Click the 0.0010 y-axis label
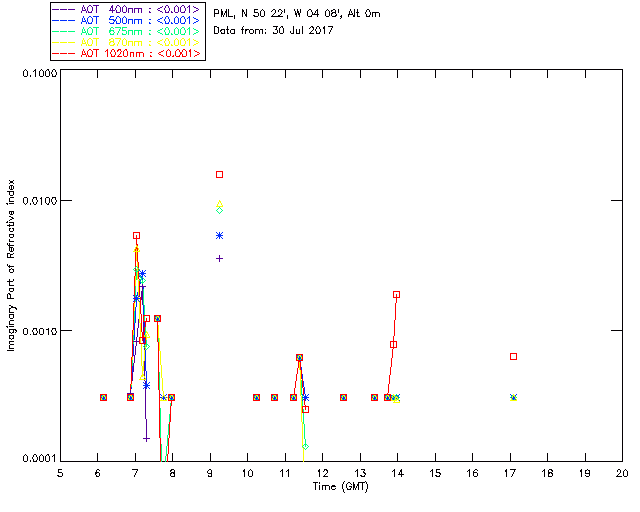The height and width of the screenshot is (512, 640). click(x=39, y=331)
